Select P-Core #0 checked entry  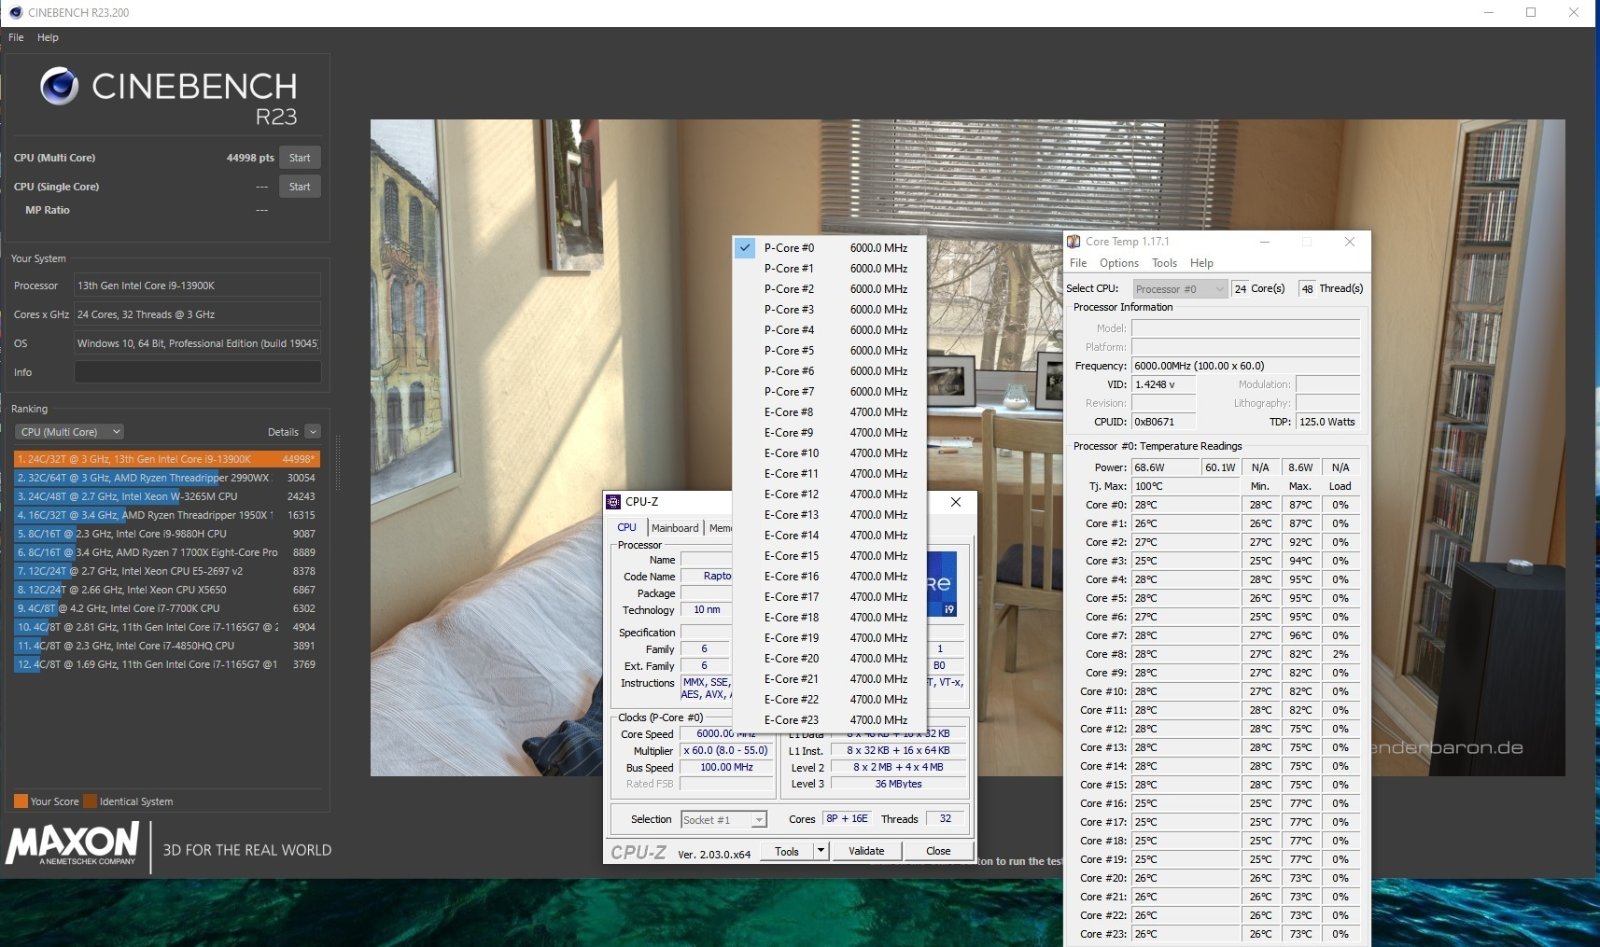coord(829,248)
